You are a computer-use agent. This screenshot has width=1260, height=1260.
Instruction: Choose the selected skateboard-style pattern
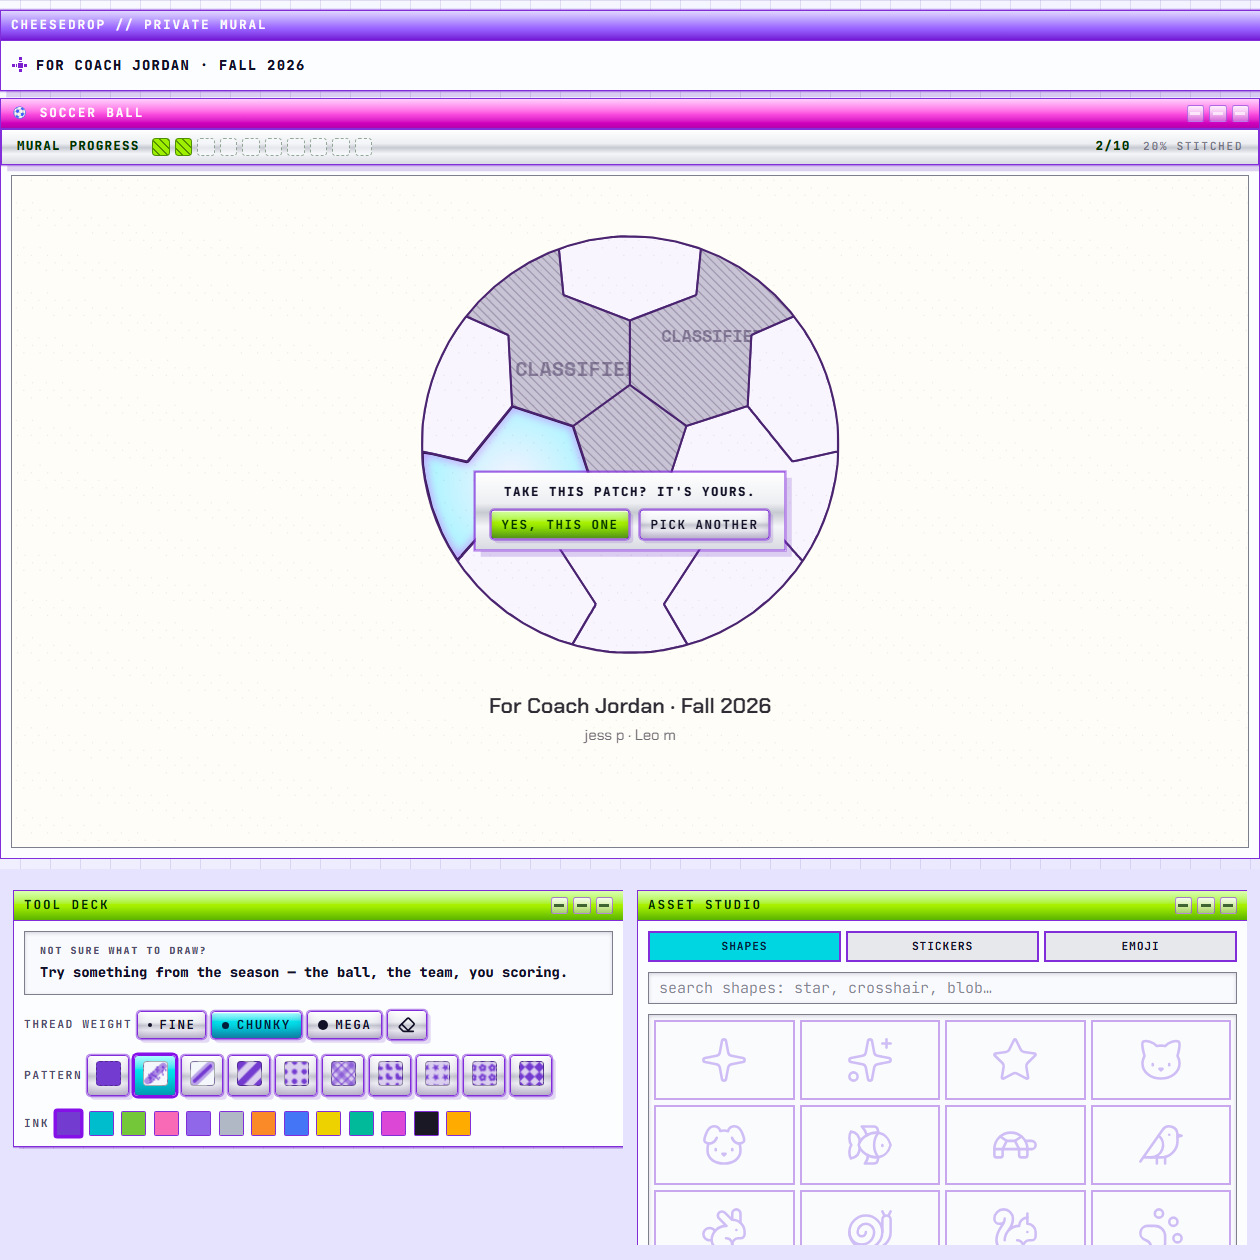[x=155, y=1075]
